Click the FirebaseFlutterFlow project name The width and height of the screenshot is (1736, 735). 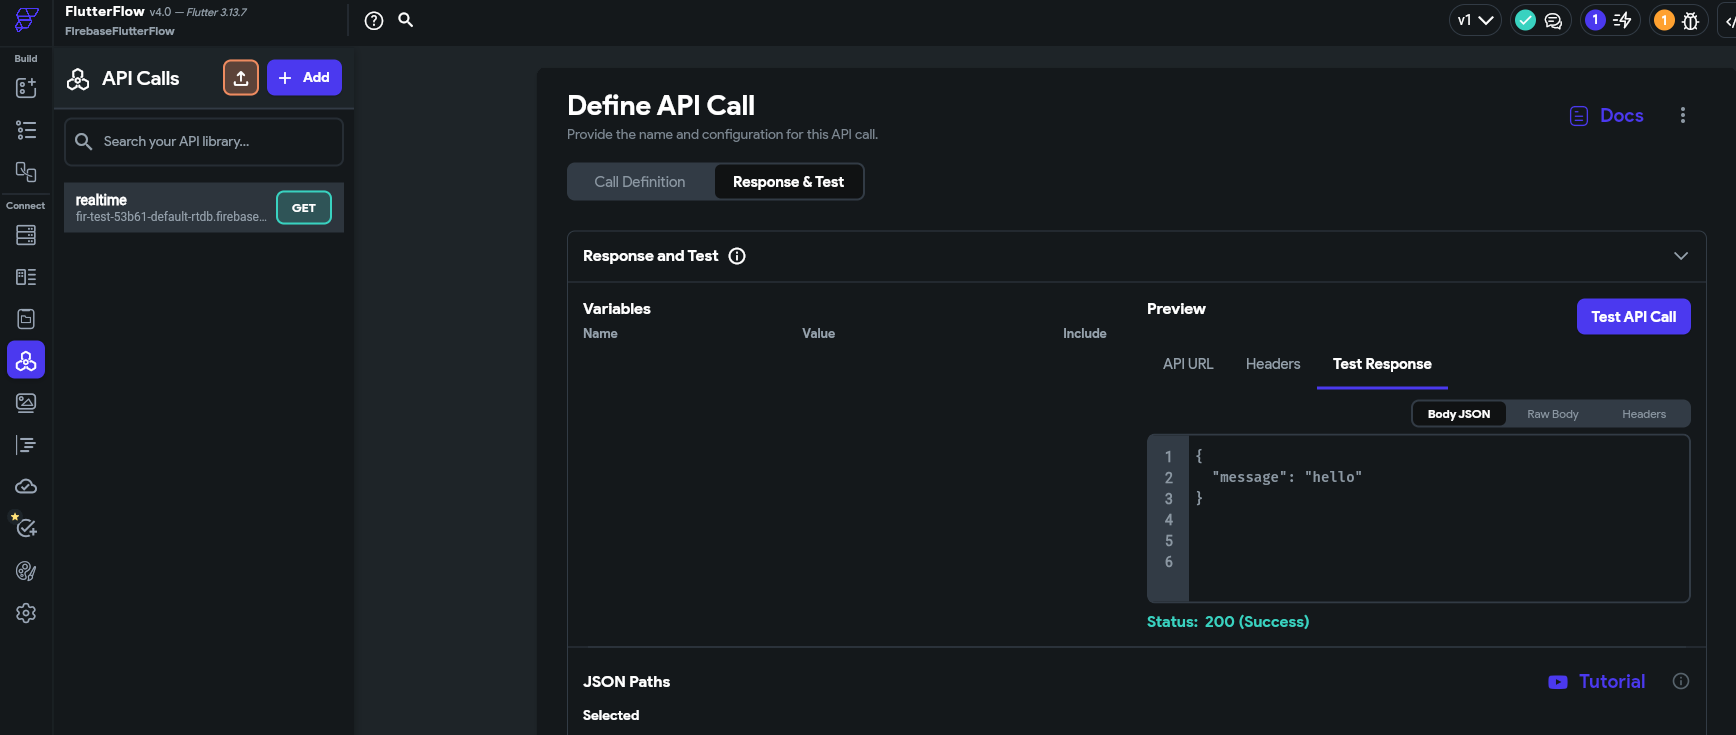[120, 31]
